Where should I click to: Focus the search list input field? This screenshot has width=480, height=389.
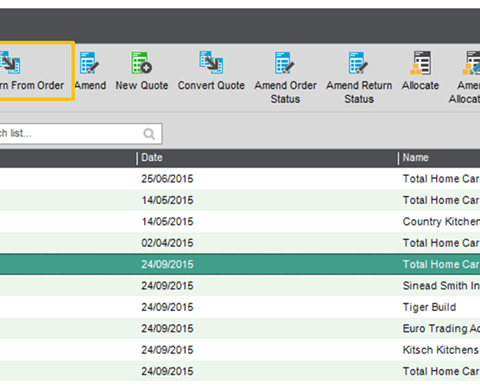coord(80,134)
